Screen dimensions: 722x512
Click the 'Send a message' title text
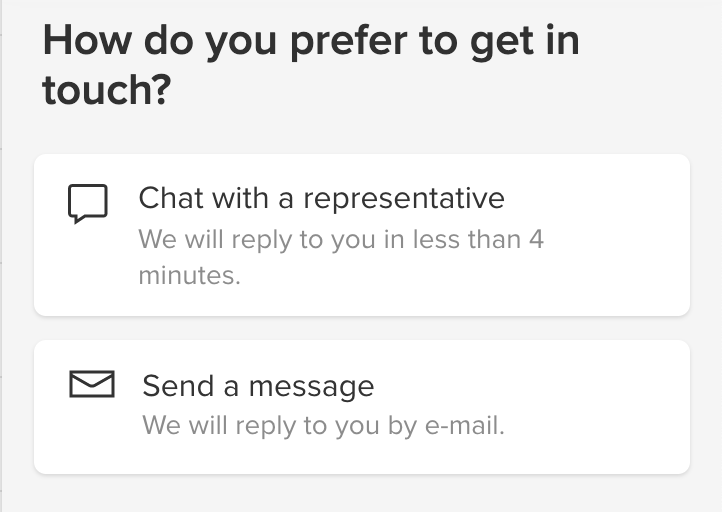point(258,386)
